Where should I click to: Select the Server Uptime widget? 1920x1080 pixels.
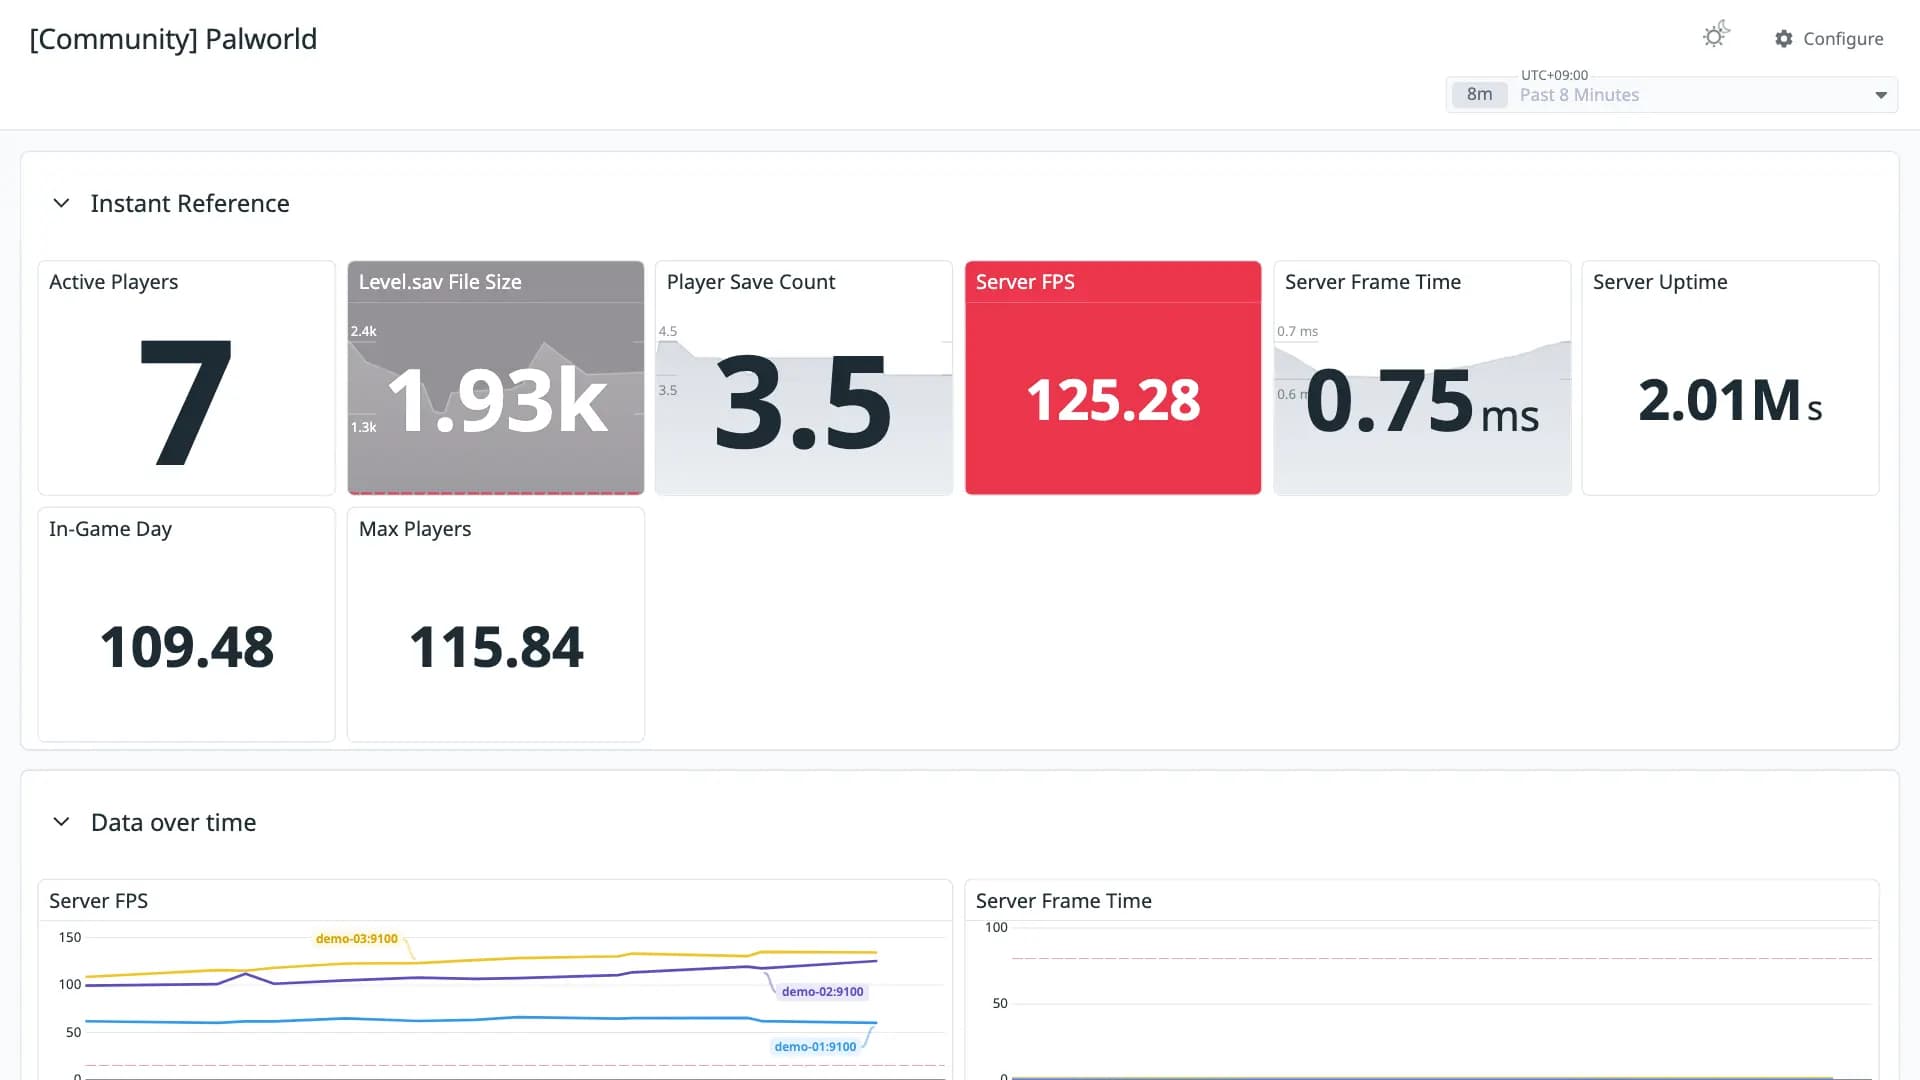[x=1730, y=378]
